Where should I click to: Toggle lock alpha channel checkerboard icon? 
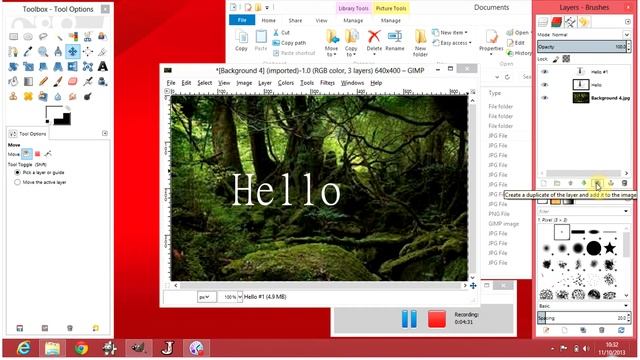click(566, 59)
